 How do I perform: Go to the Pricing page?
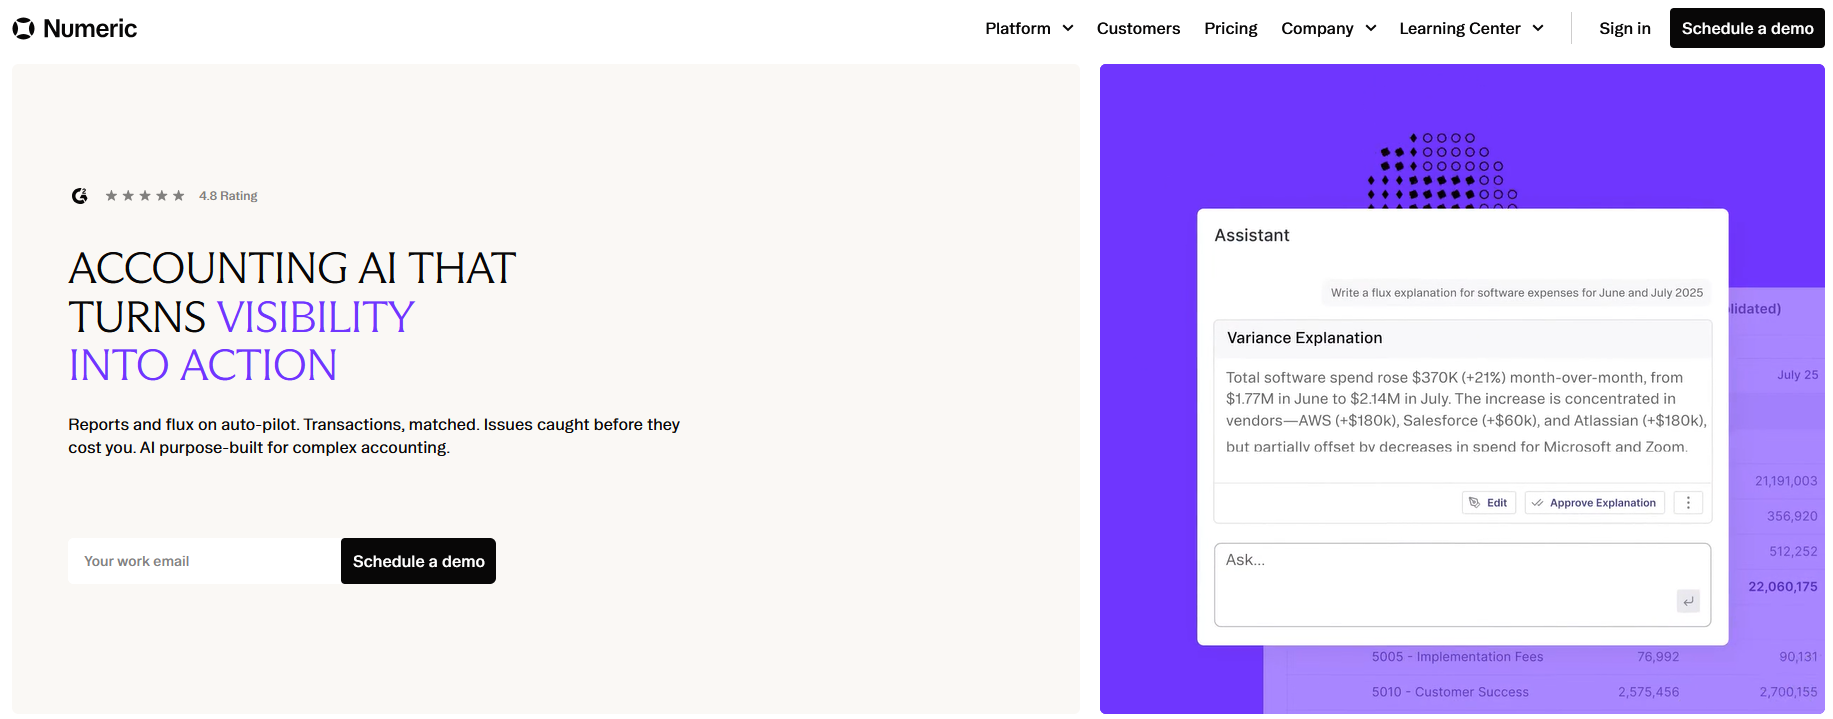tap(1230, 29)
